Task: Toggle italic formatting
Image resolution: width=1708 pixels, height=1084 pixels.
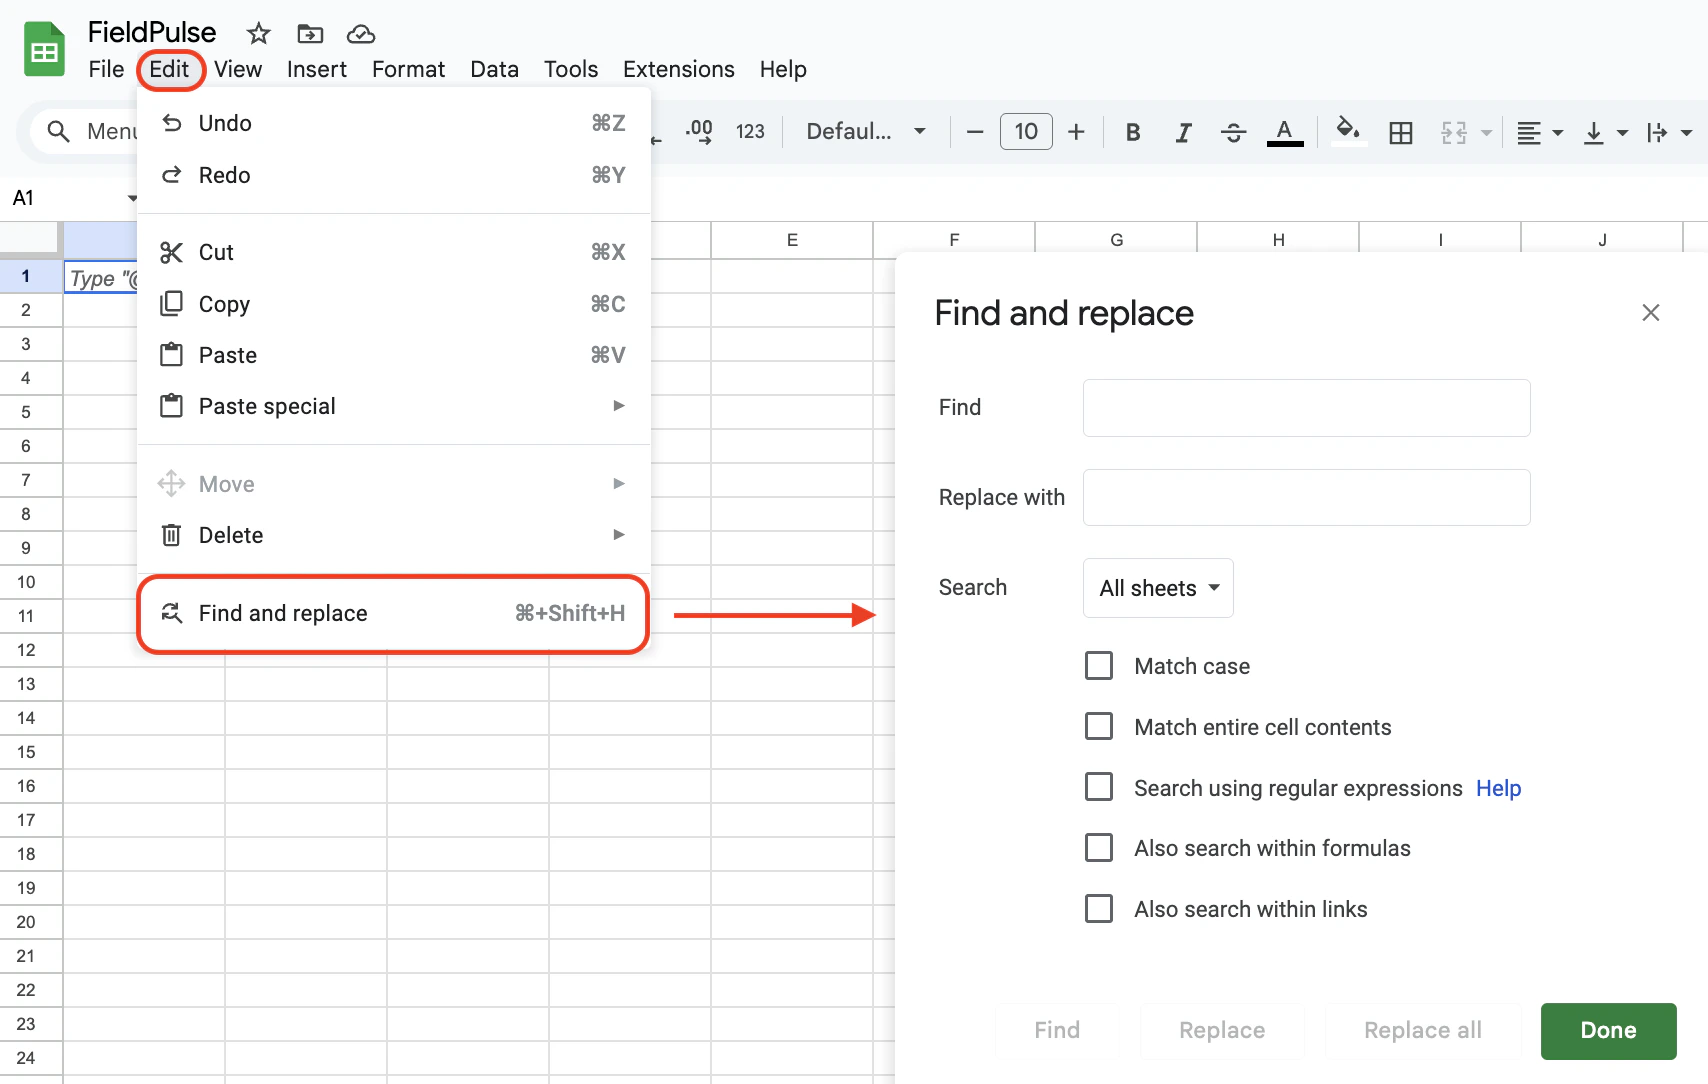Action: [x=1183, y=132]
